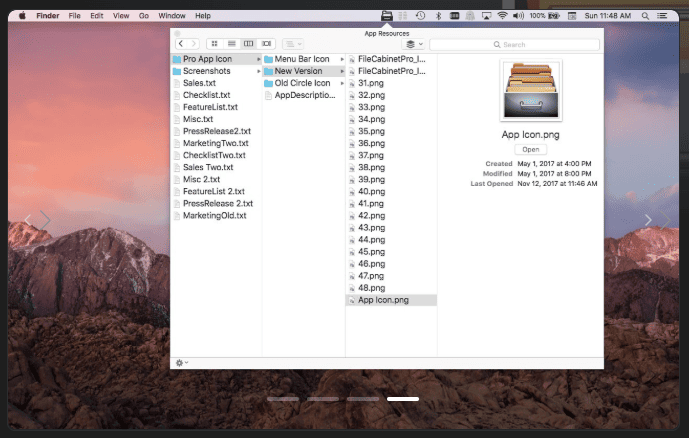Expand the Old Circle Icon folder arrow
The image size is (689, 438).
point(342,83)
